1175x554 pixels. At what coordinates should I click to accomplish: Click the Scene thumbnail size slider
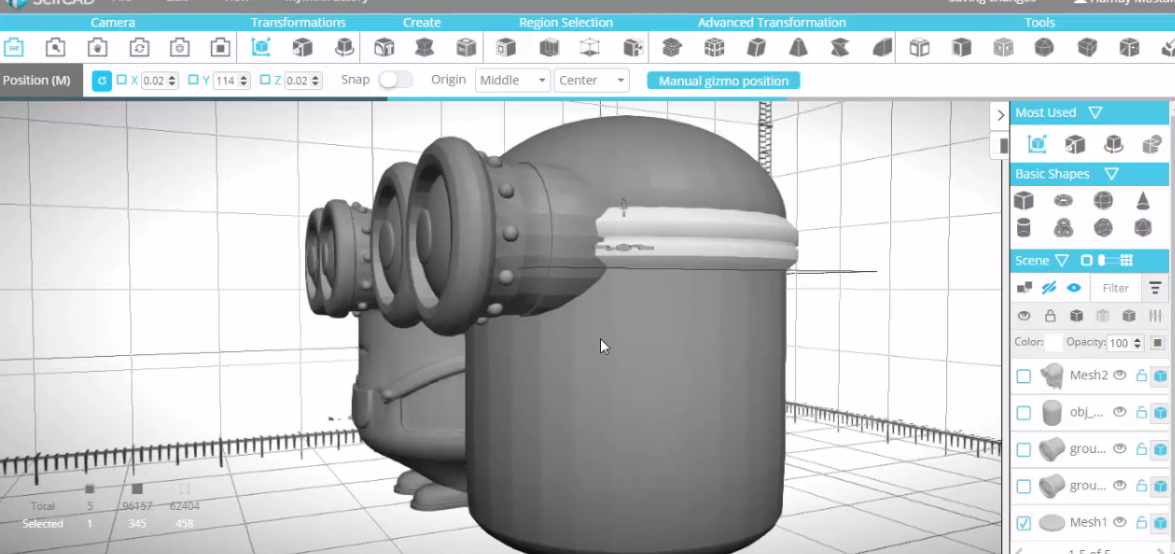pos(1106,260)
